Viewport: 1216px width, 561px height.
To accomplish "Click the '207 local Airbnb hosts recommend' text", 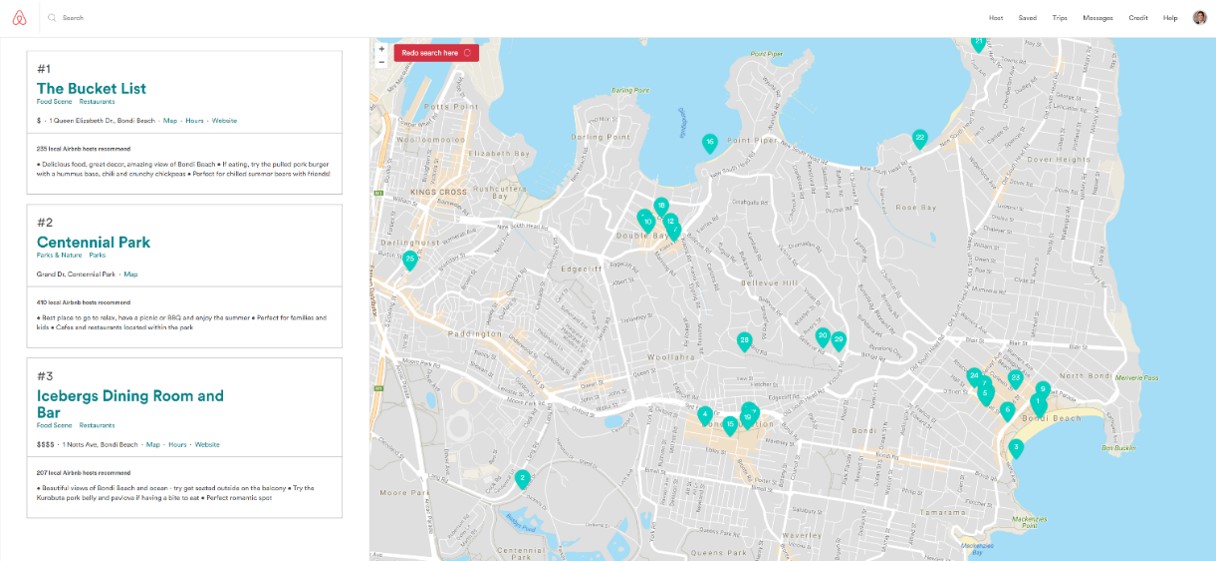I will click(x=84, y=472).
